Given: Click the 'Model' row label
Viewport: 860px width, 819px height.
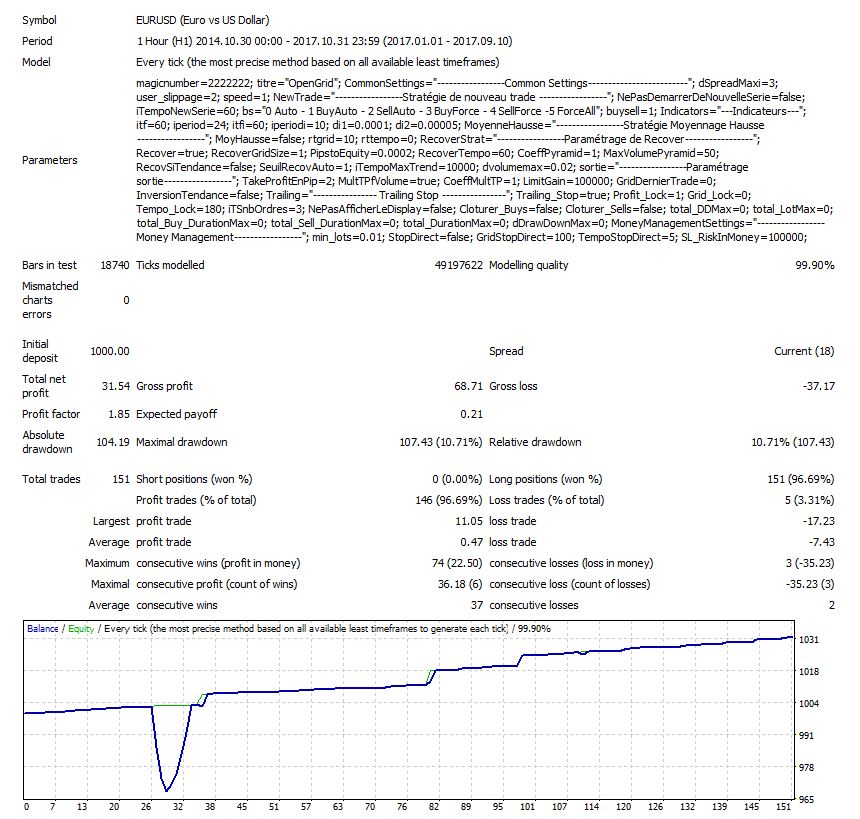Looking at the screenshot, I should click(36, 62).
